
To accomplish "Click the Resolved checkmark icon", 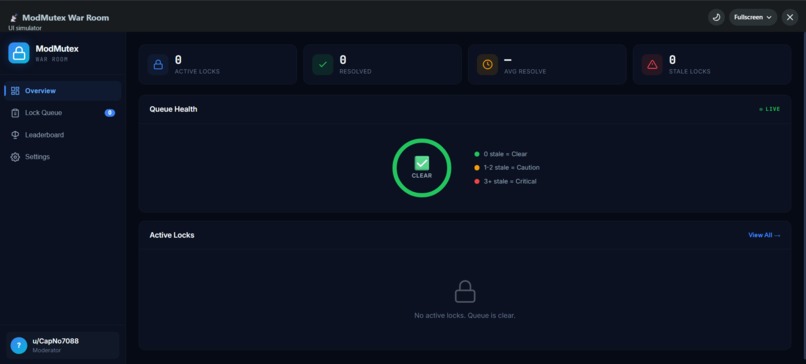I will tap(323, 65).
